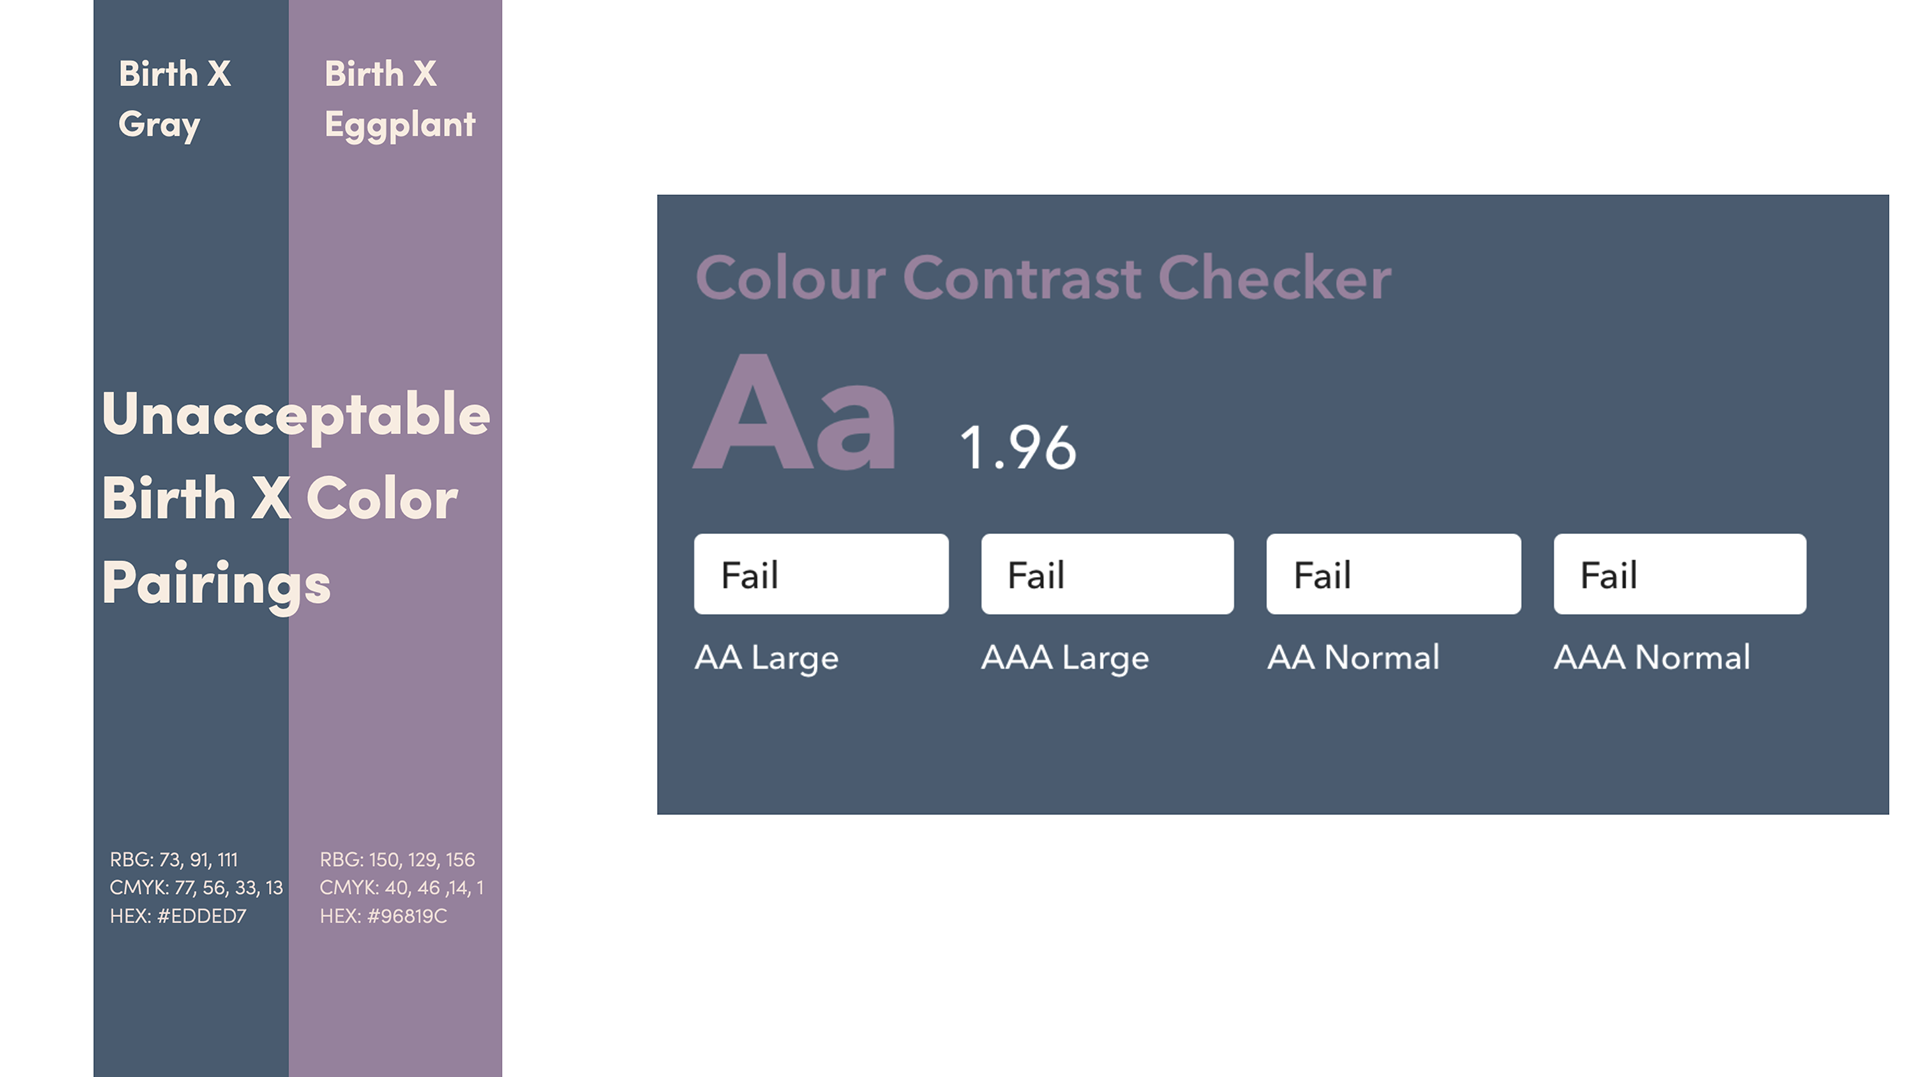The image size is (1920, 1077).
Task: Click the AAA Normal label
Action: pos(1652,657)
